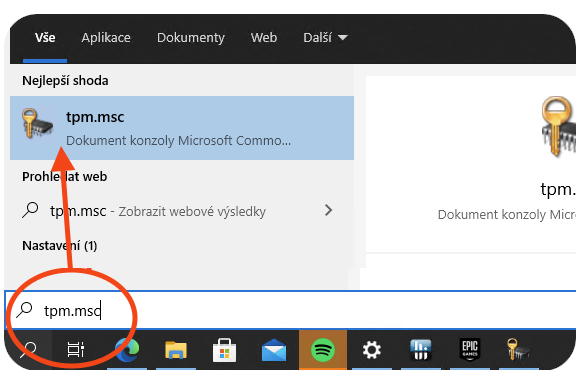580x389 pixels.
Task: Select Nastavení (1) section header
Action: coord(60,246)
